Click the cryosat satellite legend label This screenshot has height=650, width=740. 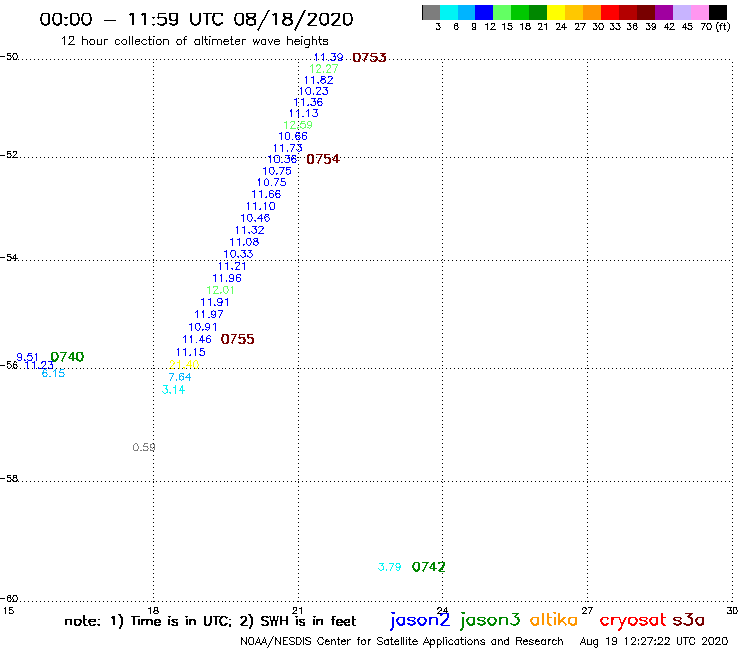coord(633,621)
